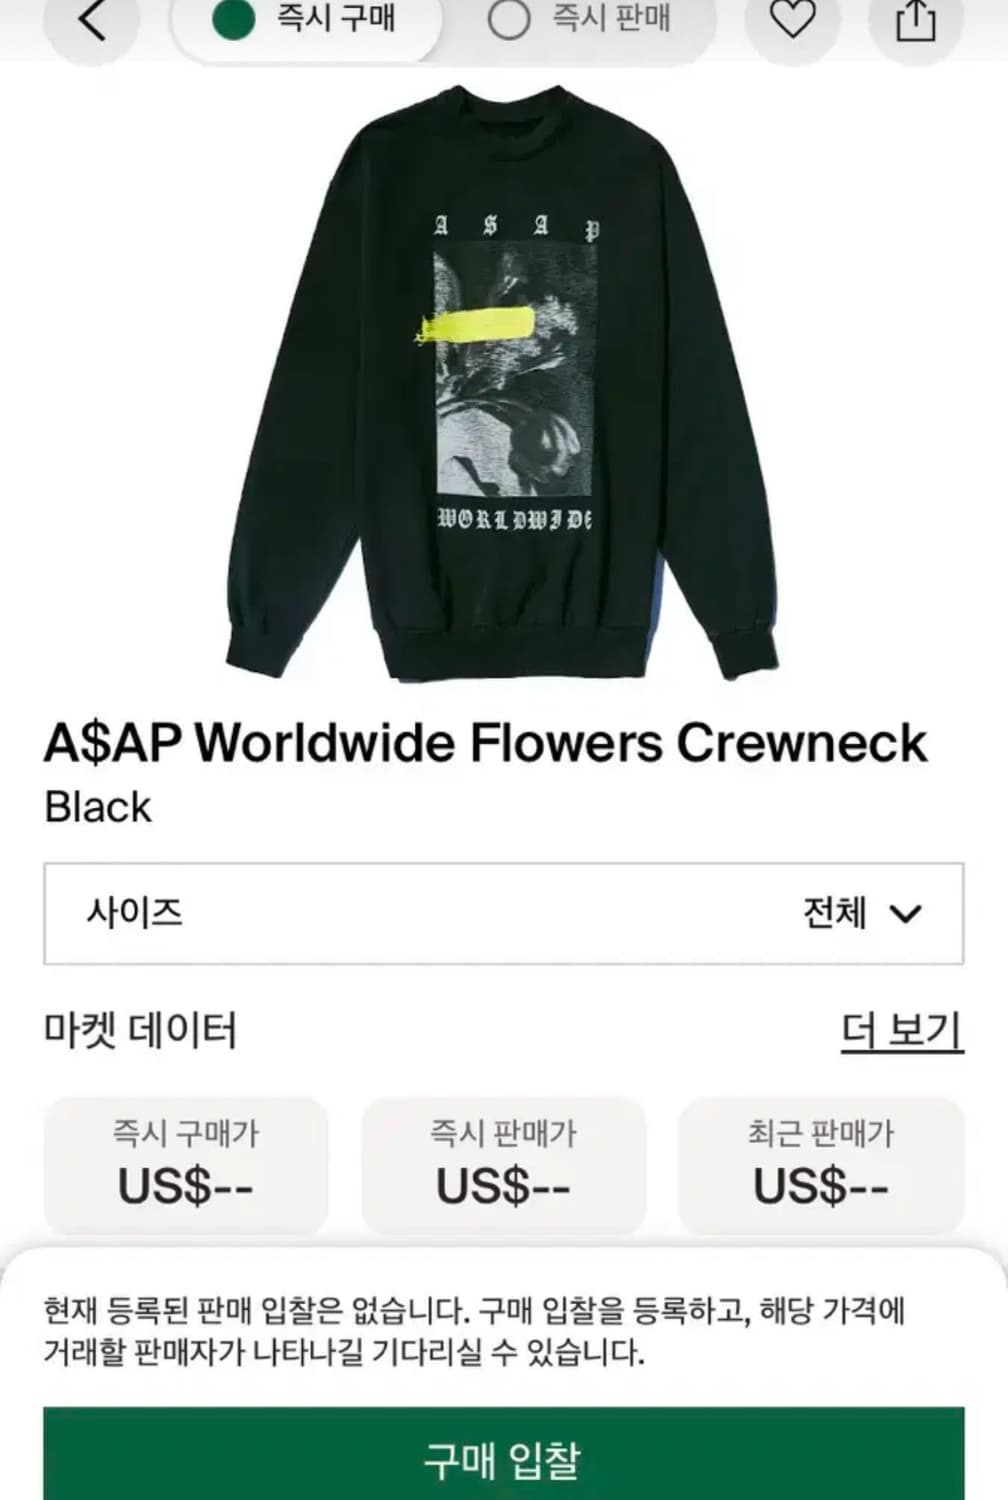Open the 사이즈 size dropdown

504,914
